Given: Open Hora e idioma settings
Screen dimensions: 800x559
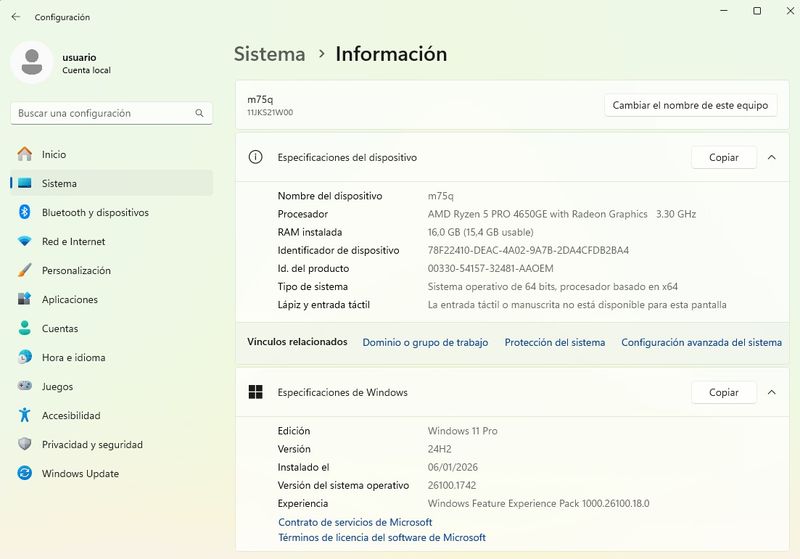Looking at the screenshot, I should pos(112,358).
